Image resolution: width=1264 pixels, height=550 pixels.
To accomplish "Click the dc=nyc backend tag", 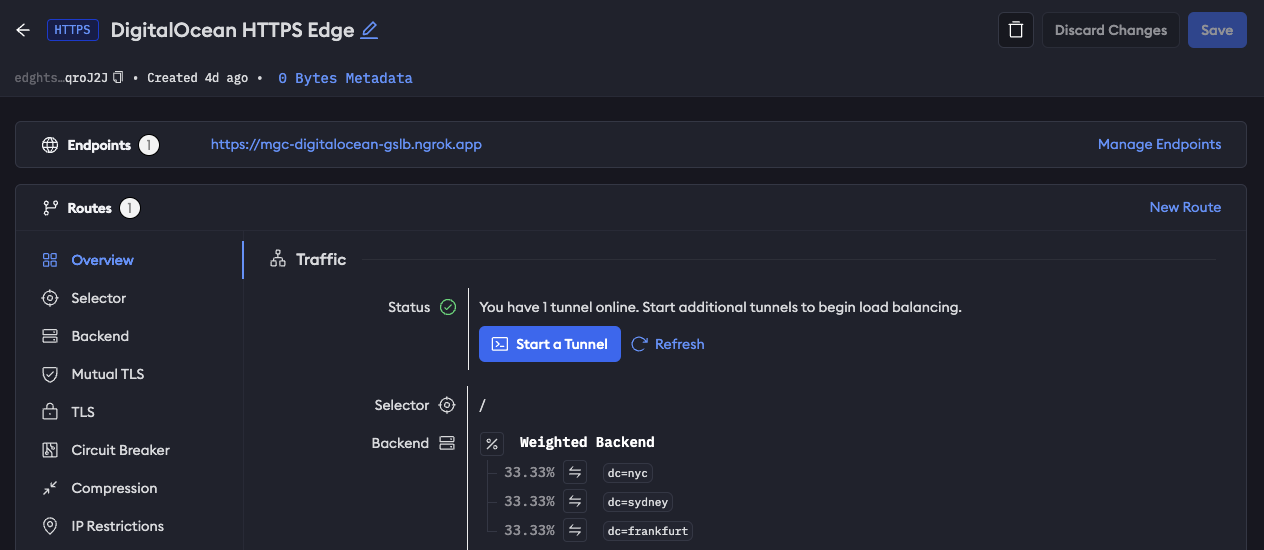I will click(628, 473).
